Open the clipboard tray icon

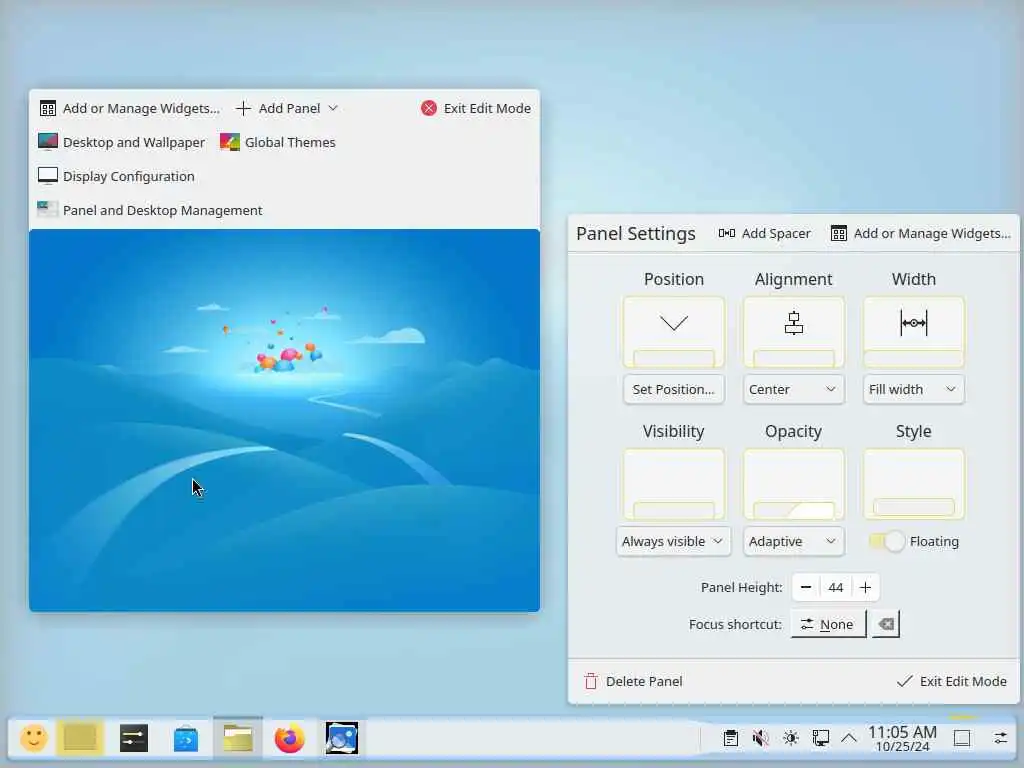[731, 739]
